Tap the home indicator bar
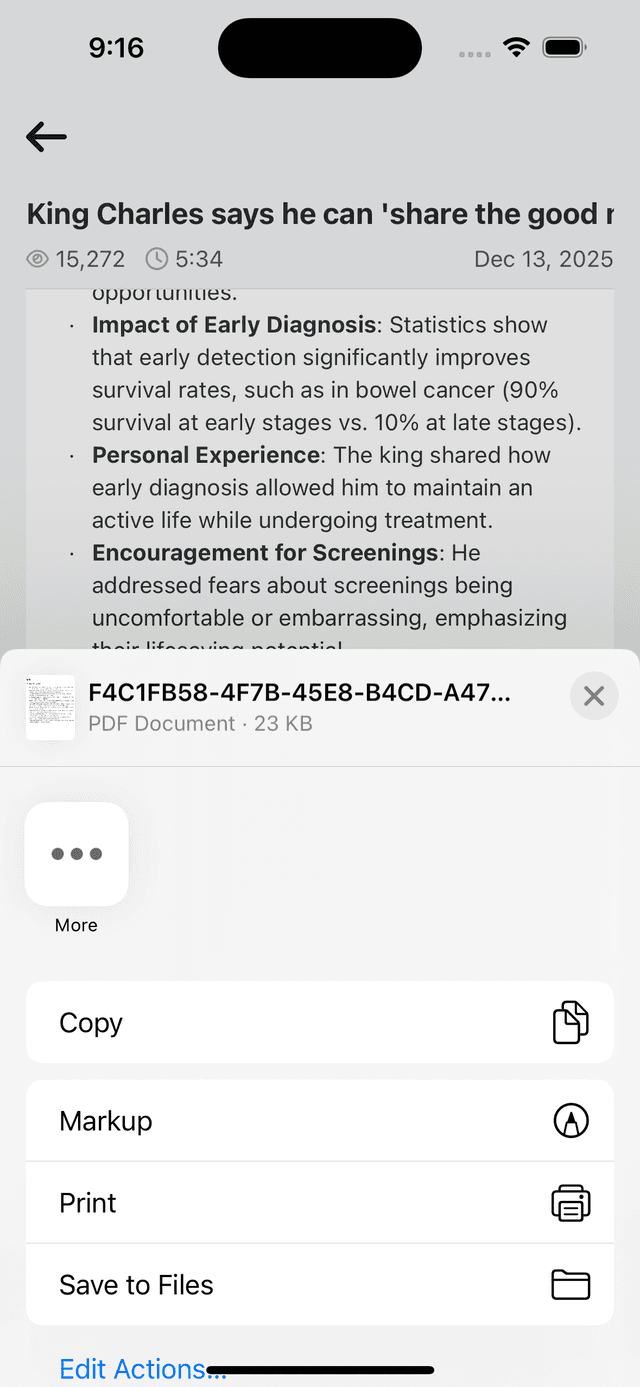Image resolution: width=640 pixels, height=1387 pixels. click(320, 1369)
